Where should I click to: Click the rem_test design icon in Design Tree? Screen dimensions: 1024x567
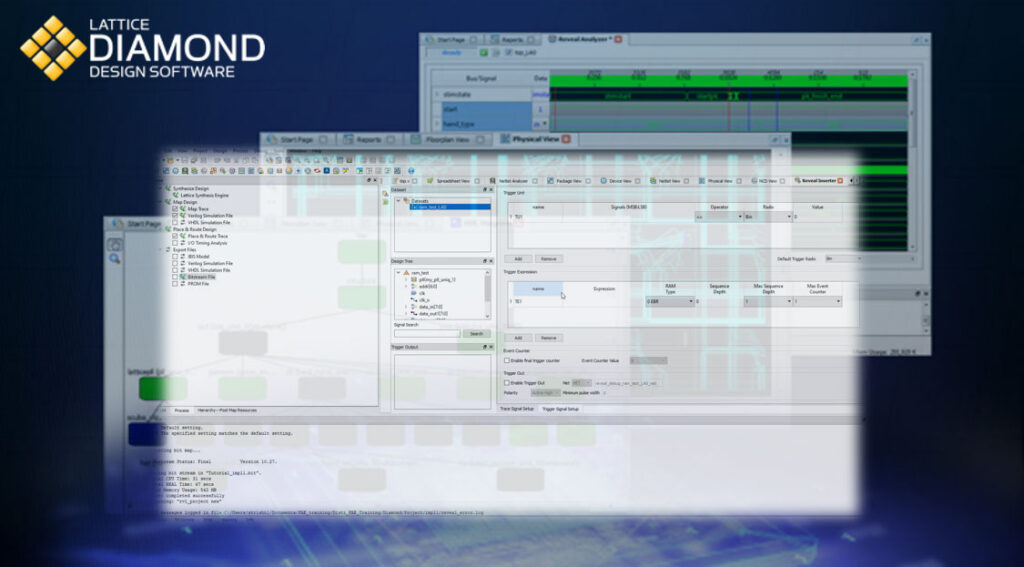click(x=405, y=272)
